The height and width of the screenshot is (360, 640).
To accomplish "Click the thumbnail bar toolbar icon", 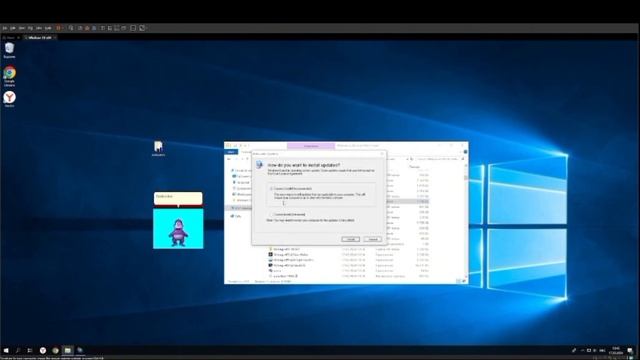I will coord(109,28).
